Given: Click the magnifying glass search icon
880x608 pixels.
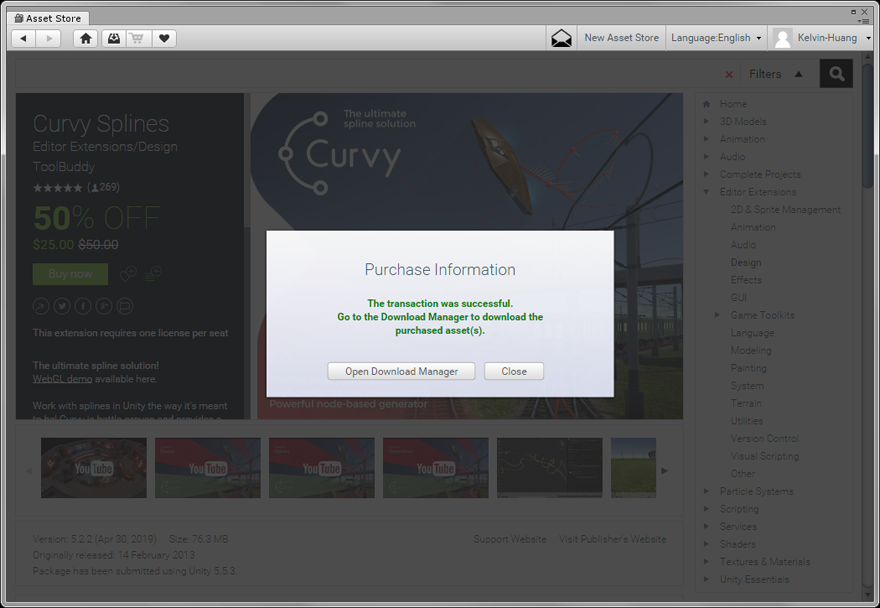Looking at the screenshot, I should point(836,74).
